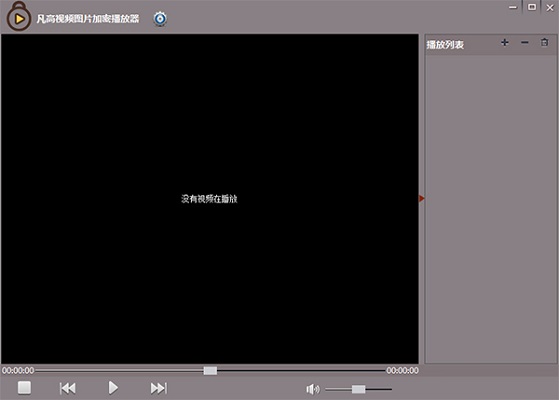Click the elapsed time 00:00:00 label at left
Viewport: 559px width, 400px height.
(18, 370)
